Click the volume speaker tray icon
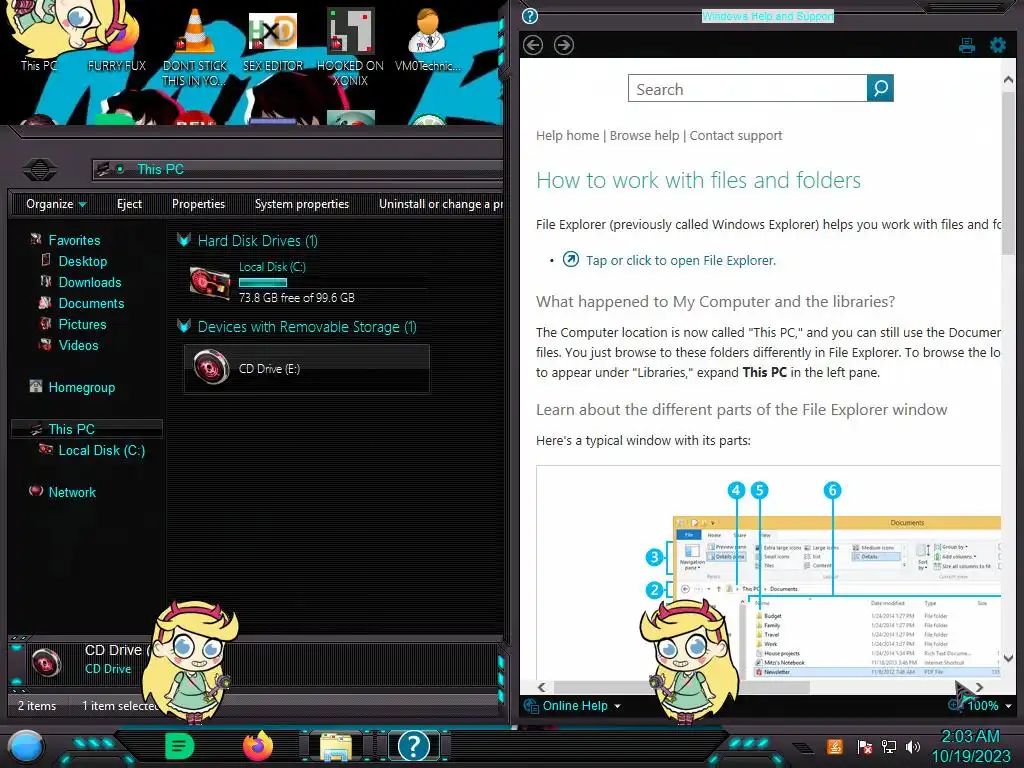 (913, 746)
